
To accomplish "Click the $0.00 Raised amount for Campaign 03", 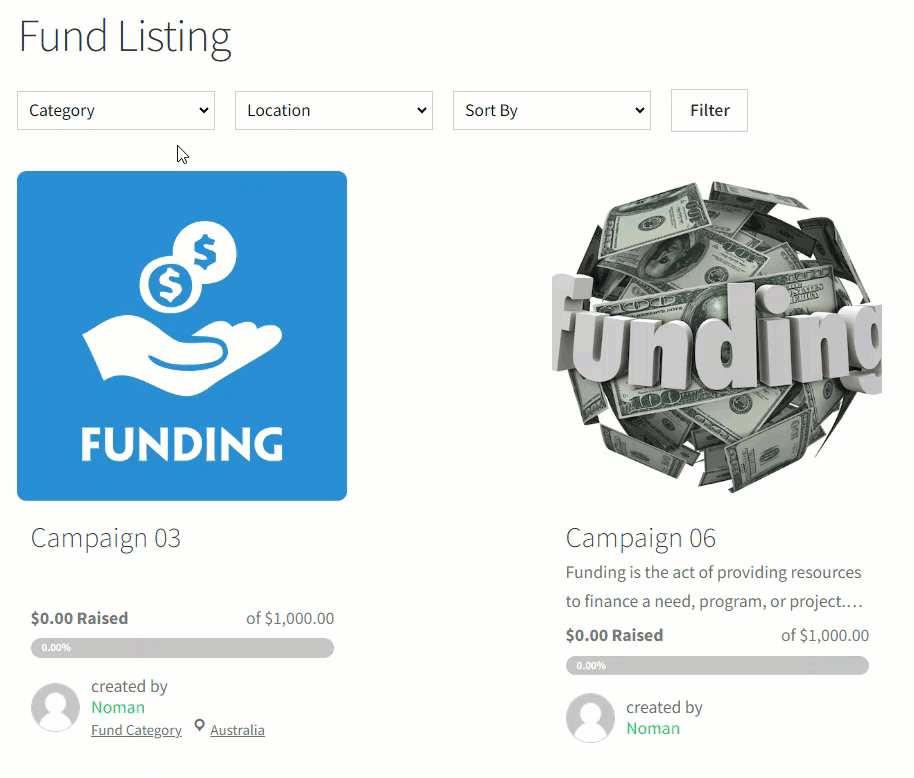I will click(79, 618).
